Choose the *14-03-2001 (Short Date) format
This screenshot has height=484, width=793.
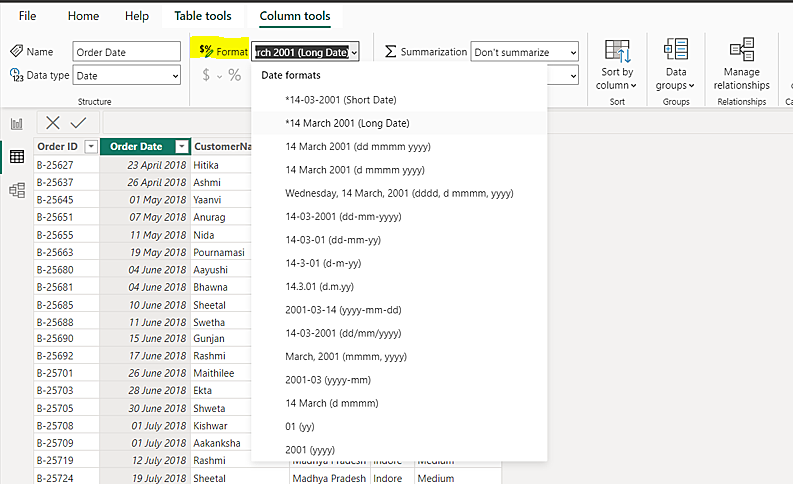(341, 100)
